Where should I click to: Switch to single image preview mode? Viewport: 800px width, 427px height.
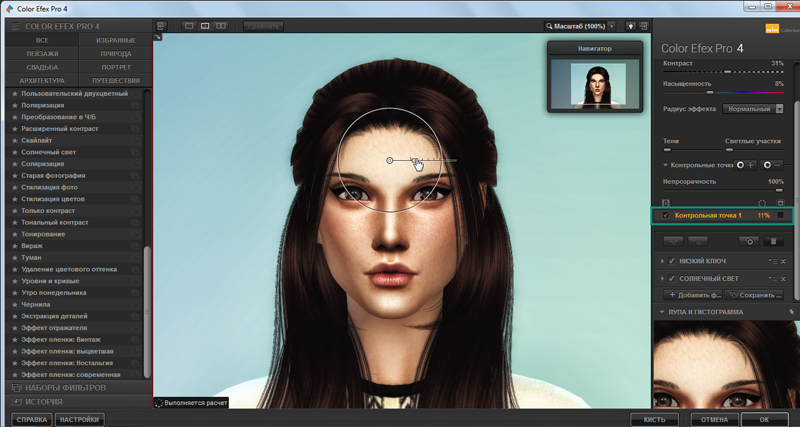[189, 26]
